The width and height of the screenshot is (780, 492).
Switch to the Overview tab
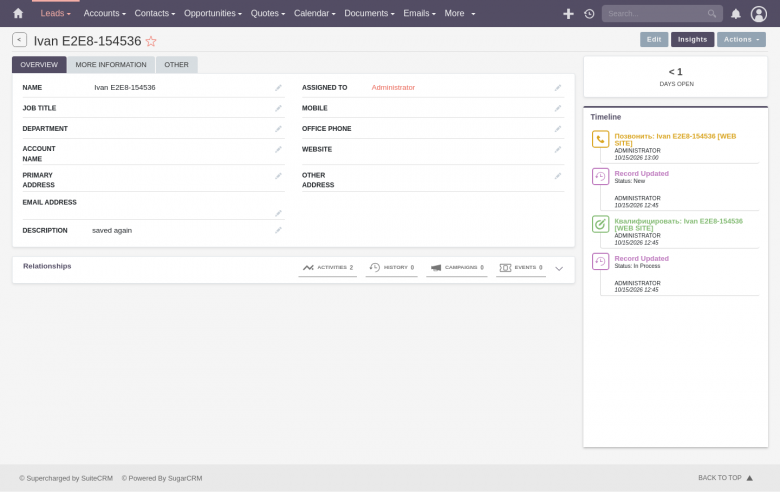point(39,65)
